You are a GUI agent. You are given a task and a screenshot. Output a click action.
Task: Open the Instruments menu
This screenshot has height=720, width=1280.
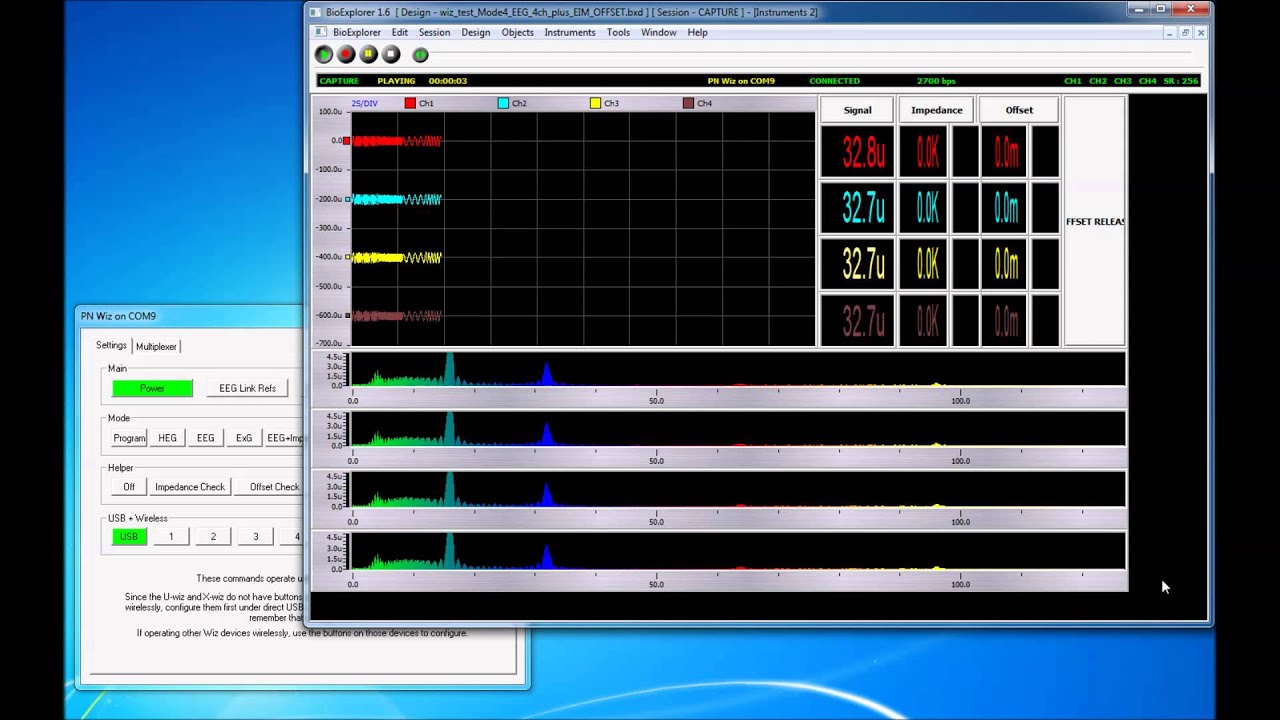[x=570, y=32]
